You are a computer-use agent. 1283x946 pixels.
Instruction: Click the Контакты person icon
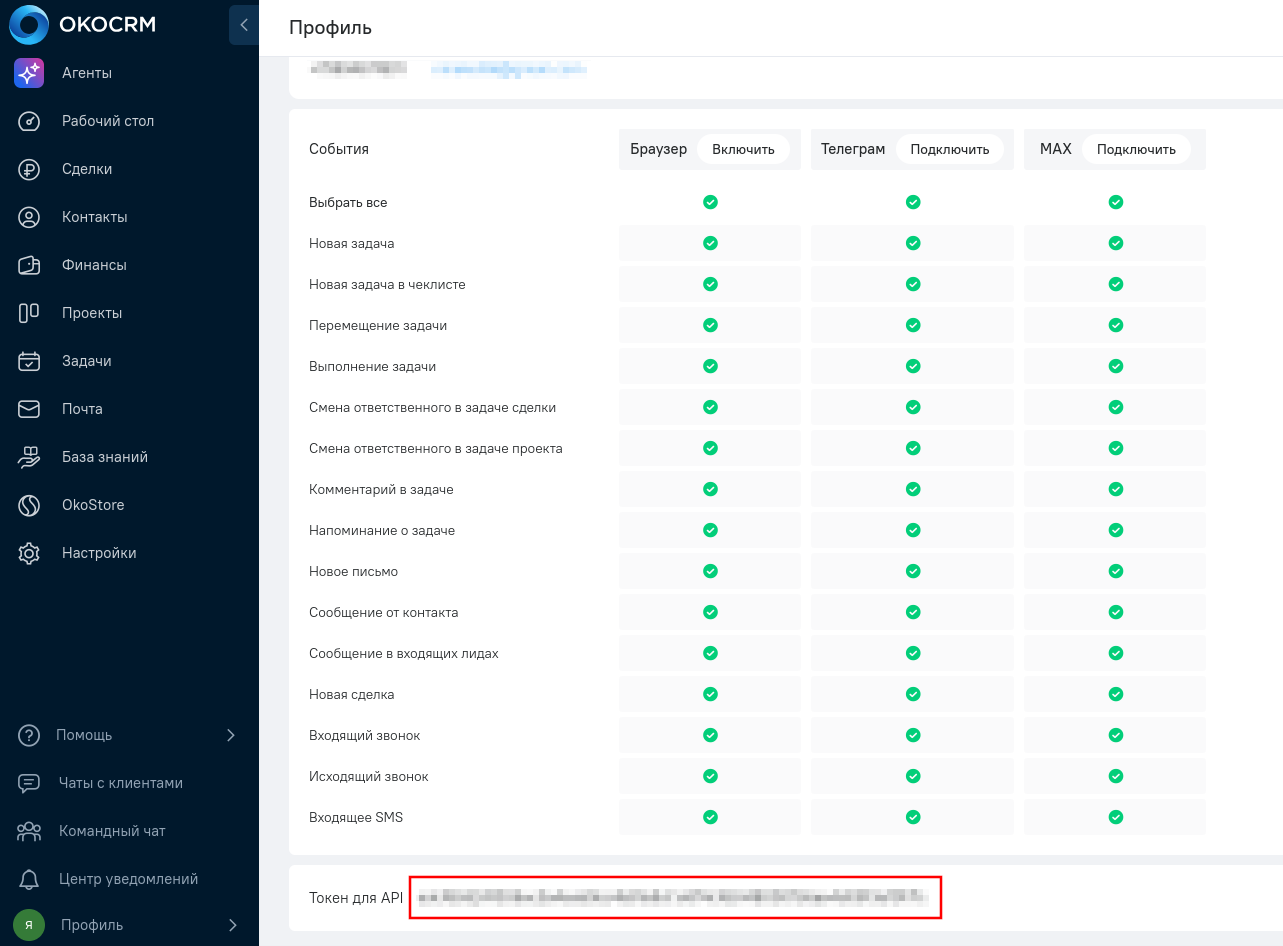tap(29, 217)
